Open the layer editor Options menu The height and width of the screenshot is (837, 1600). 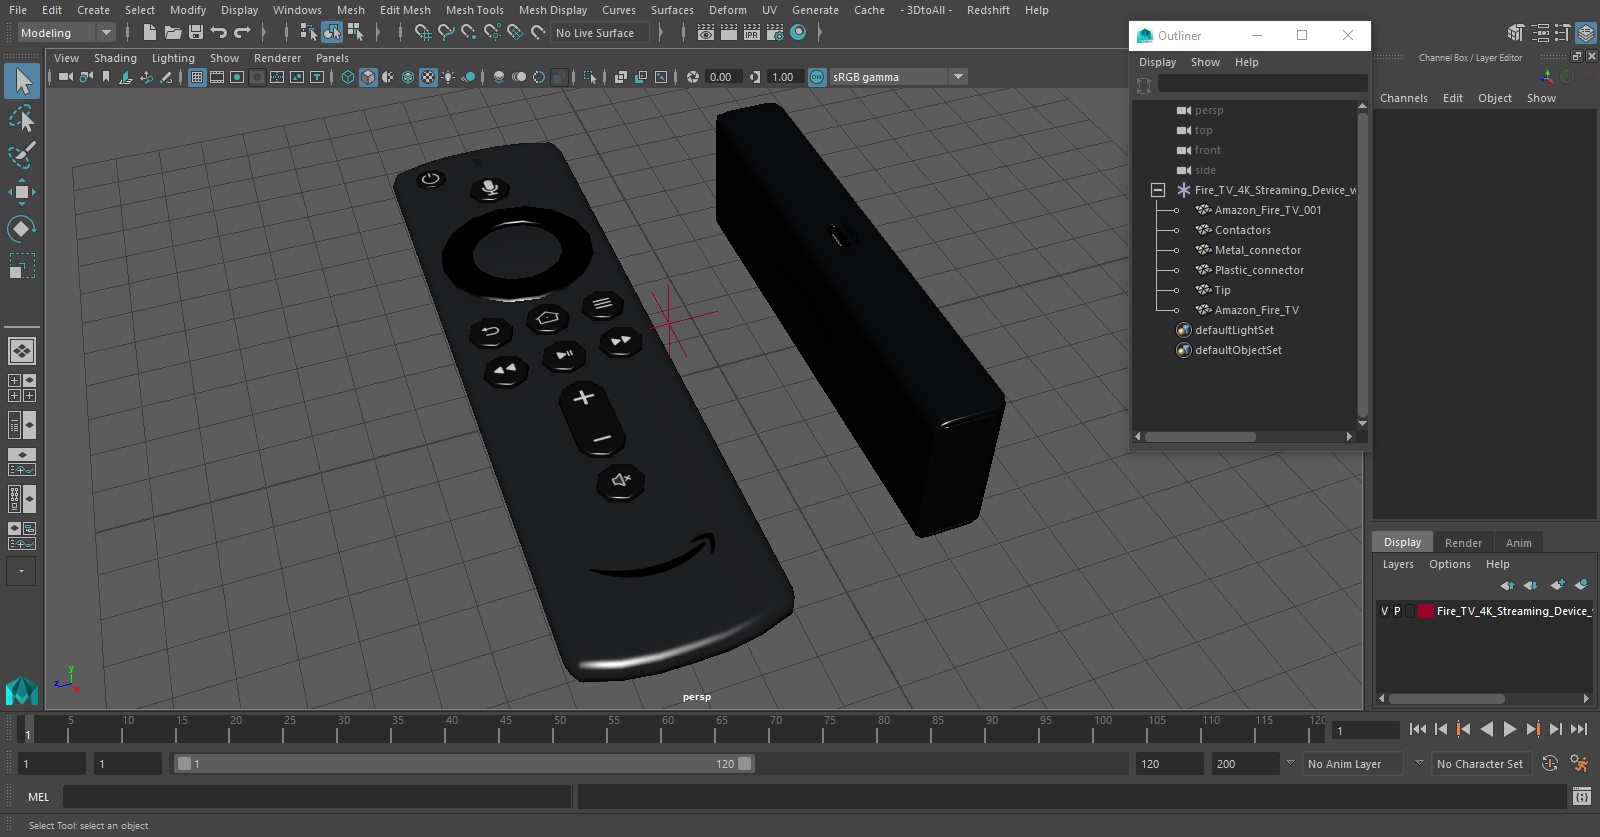pyautogui.click(x=1449, y=564)
